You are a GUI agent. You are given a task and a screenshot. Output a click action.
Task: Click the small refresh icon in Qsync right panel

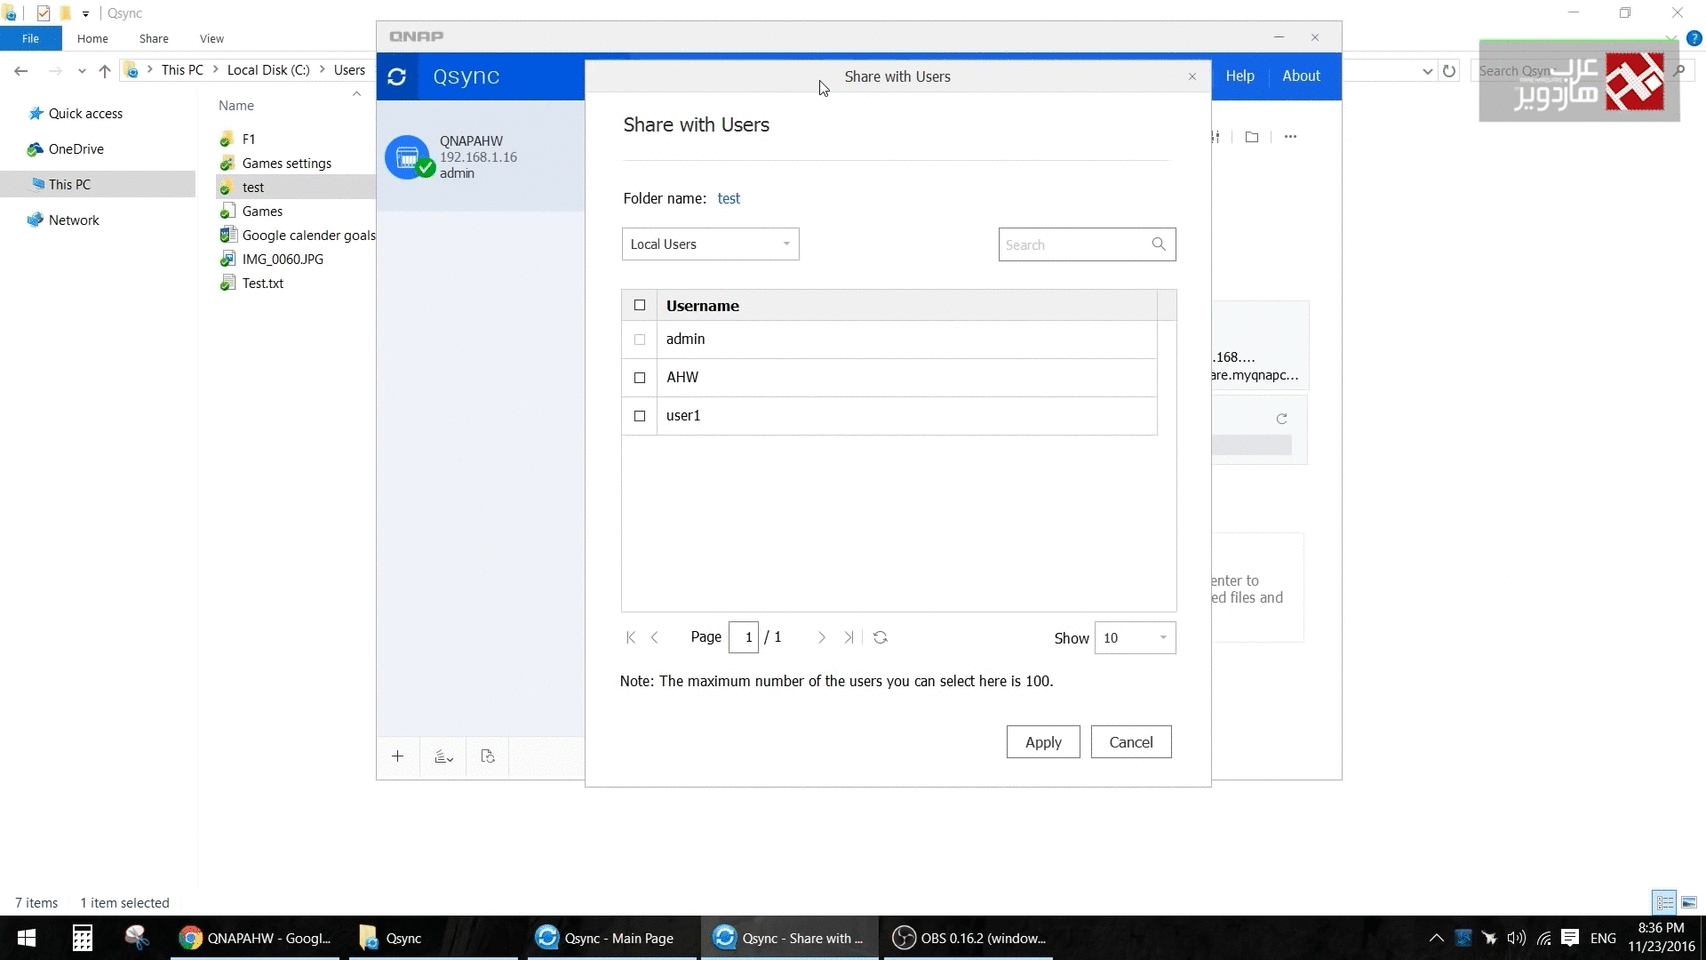(1282, 419)
